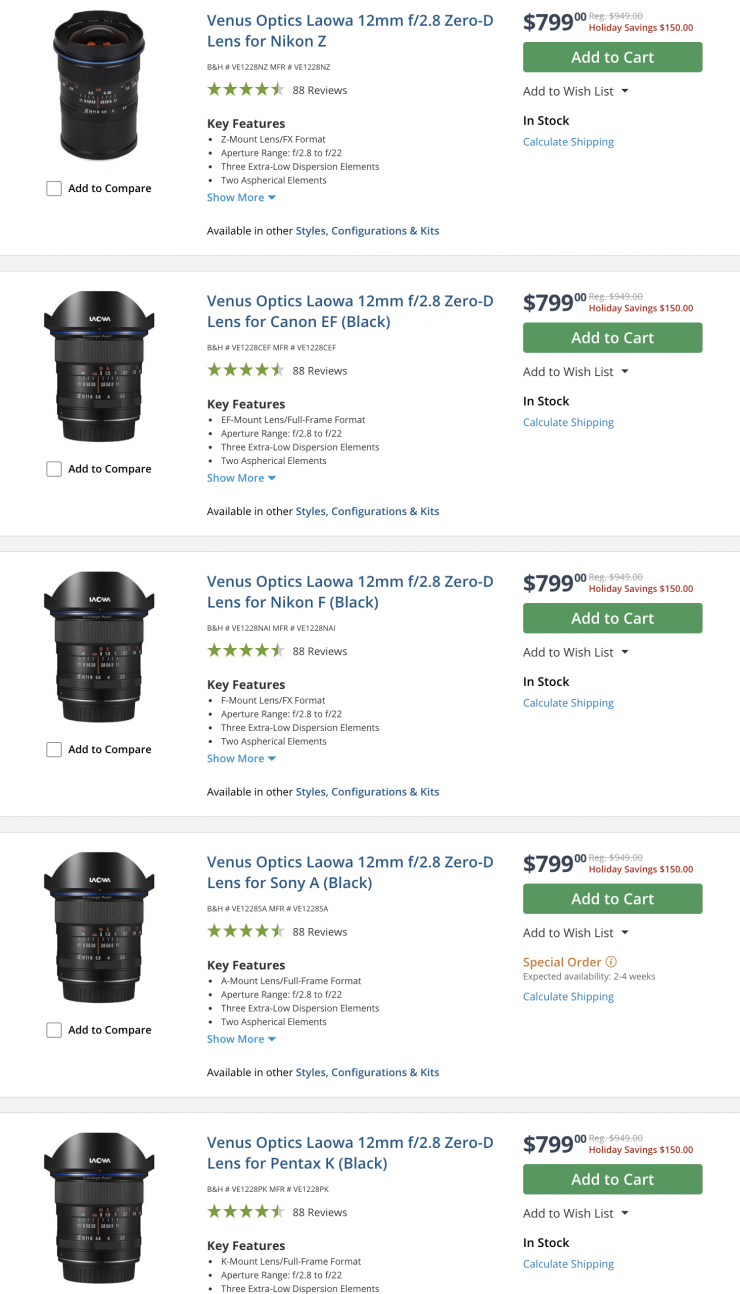The height and width of the screenshot is (1294, 740).
Task: Click star rating of Nikon Z lens
Action: pyautogui.click(x=245, y=90)
